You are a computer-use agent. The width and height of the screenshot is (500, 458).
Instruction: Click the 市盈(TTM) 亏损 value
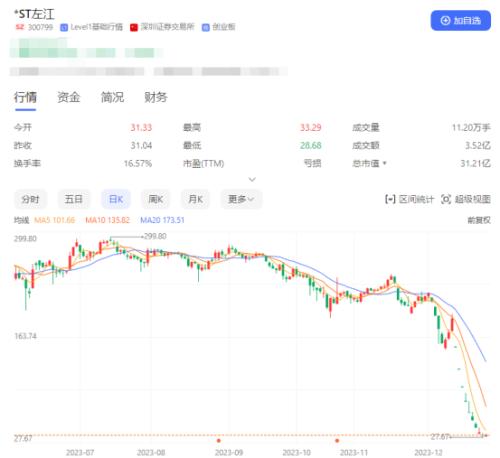312,164
